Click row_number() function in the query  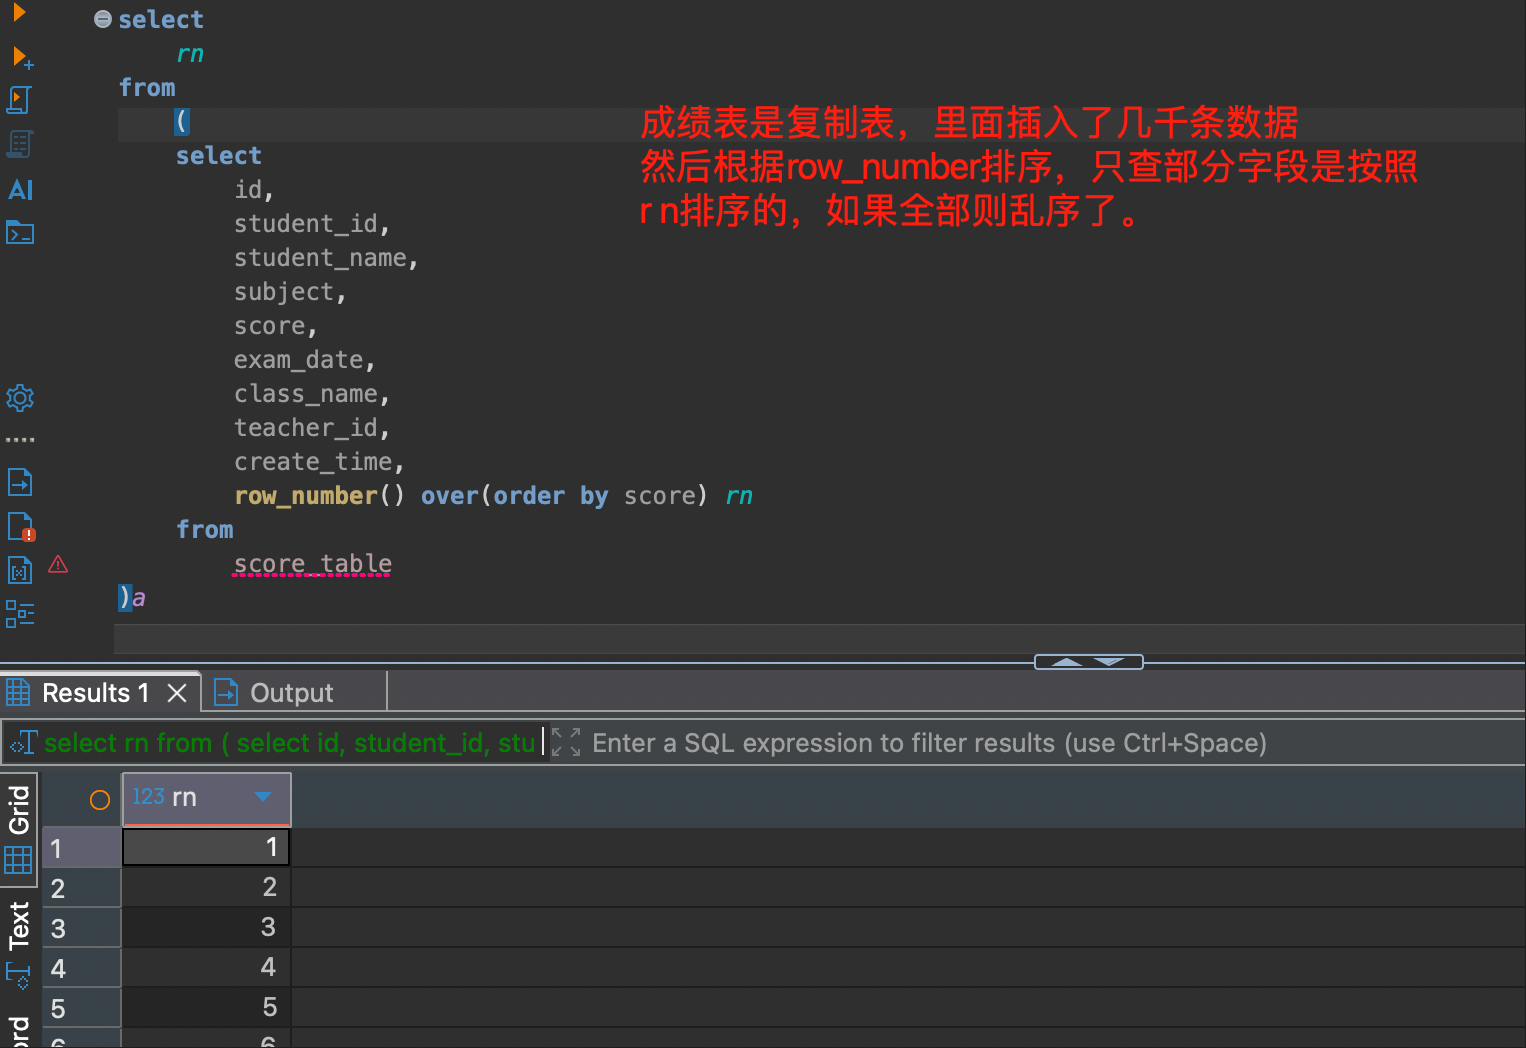pyautogui.click(x=320, y=496)
